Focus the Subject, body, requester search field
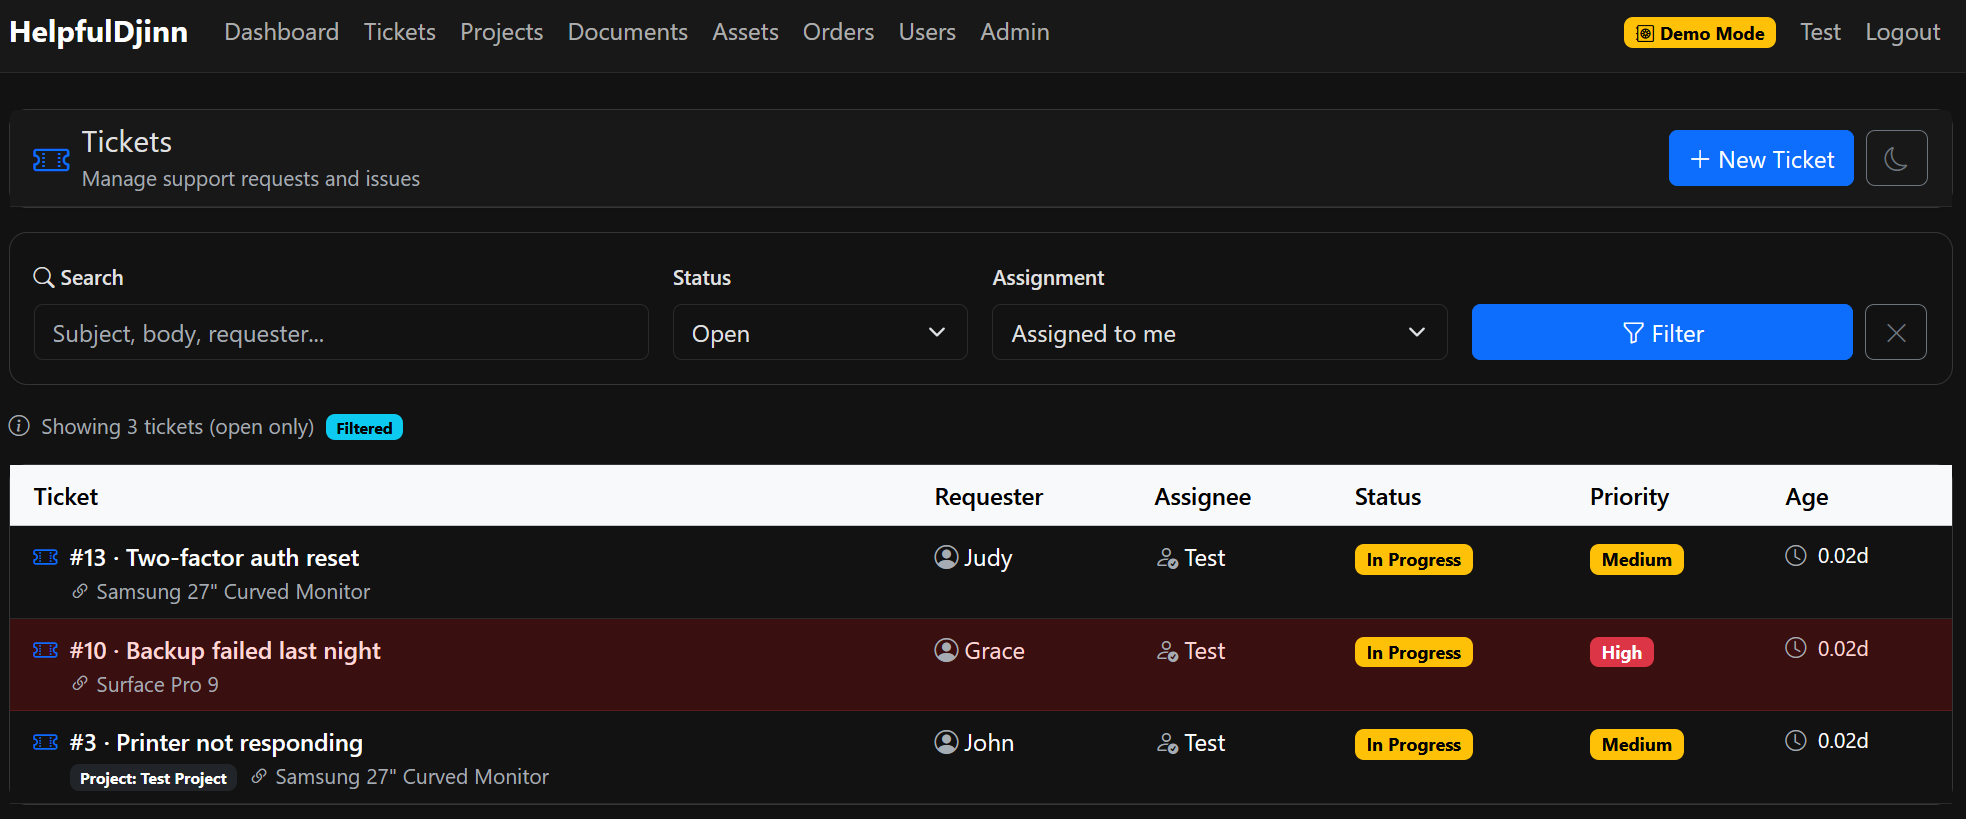 (341, 332)
